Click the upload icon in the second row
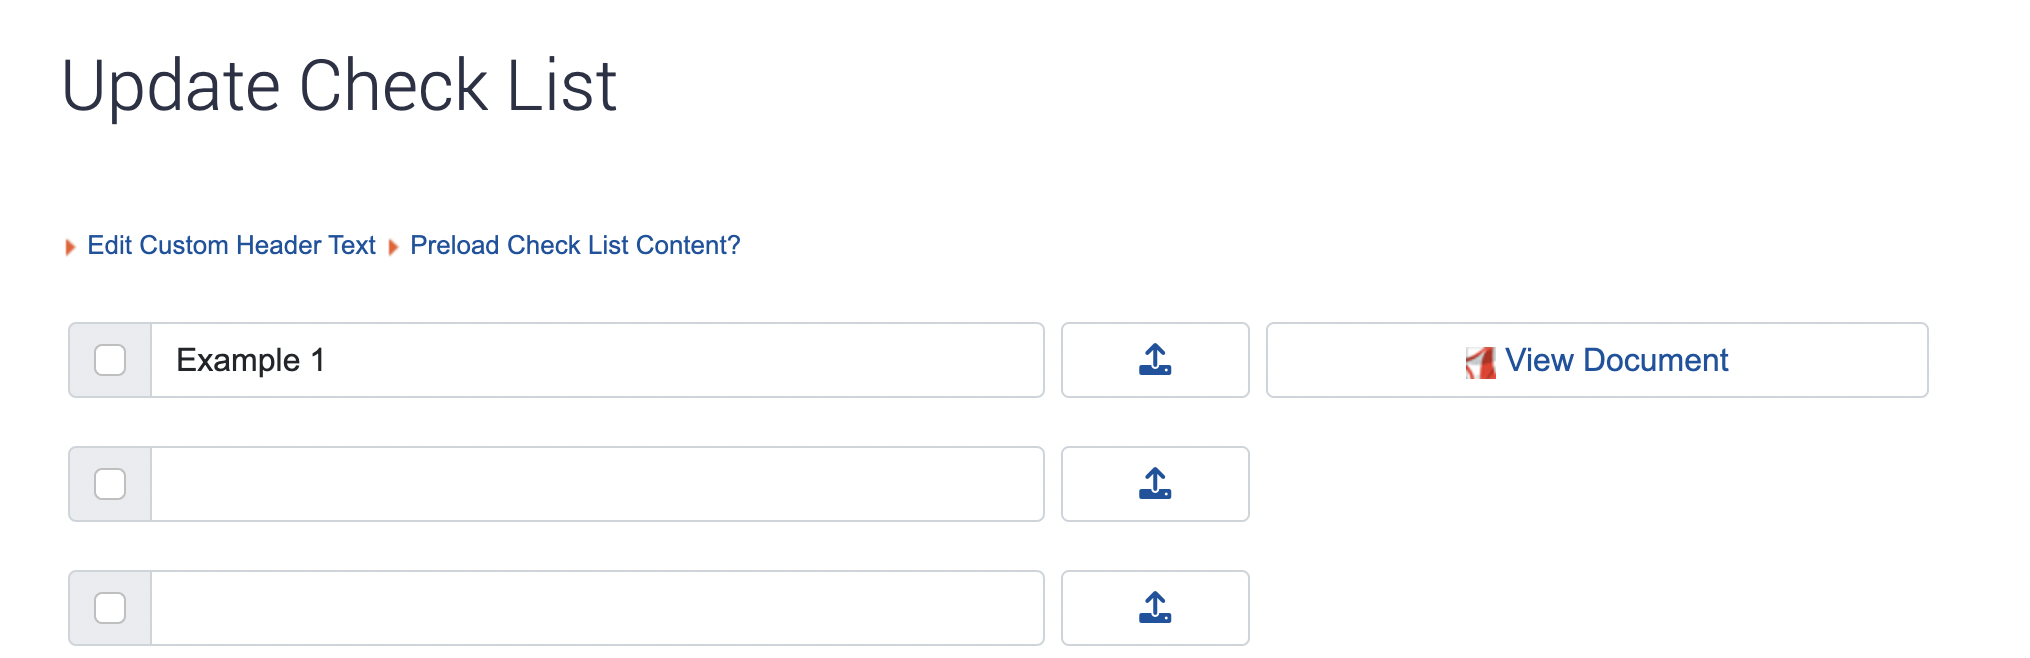The width and height of the screenshot is (2030, 658). [x=1155, y=484]
